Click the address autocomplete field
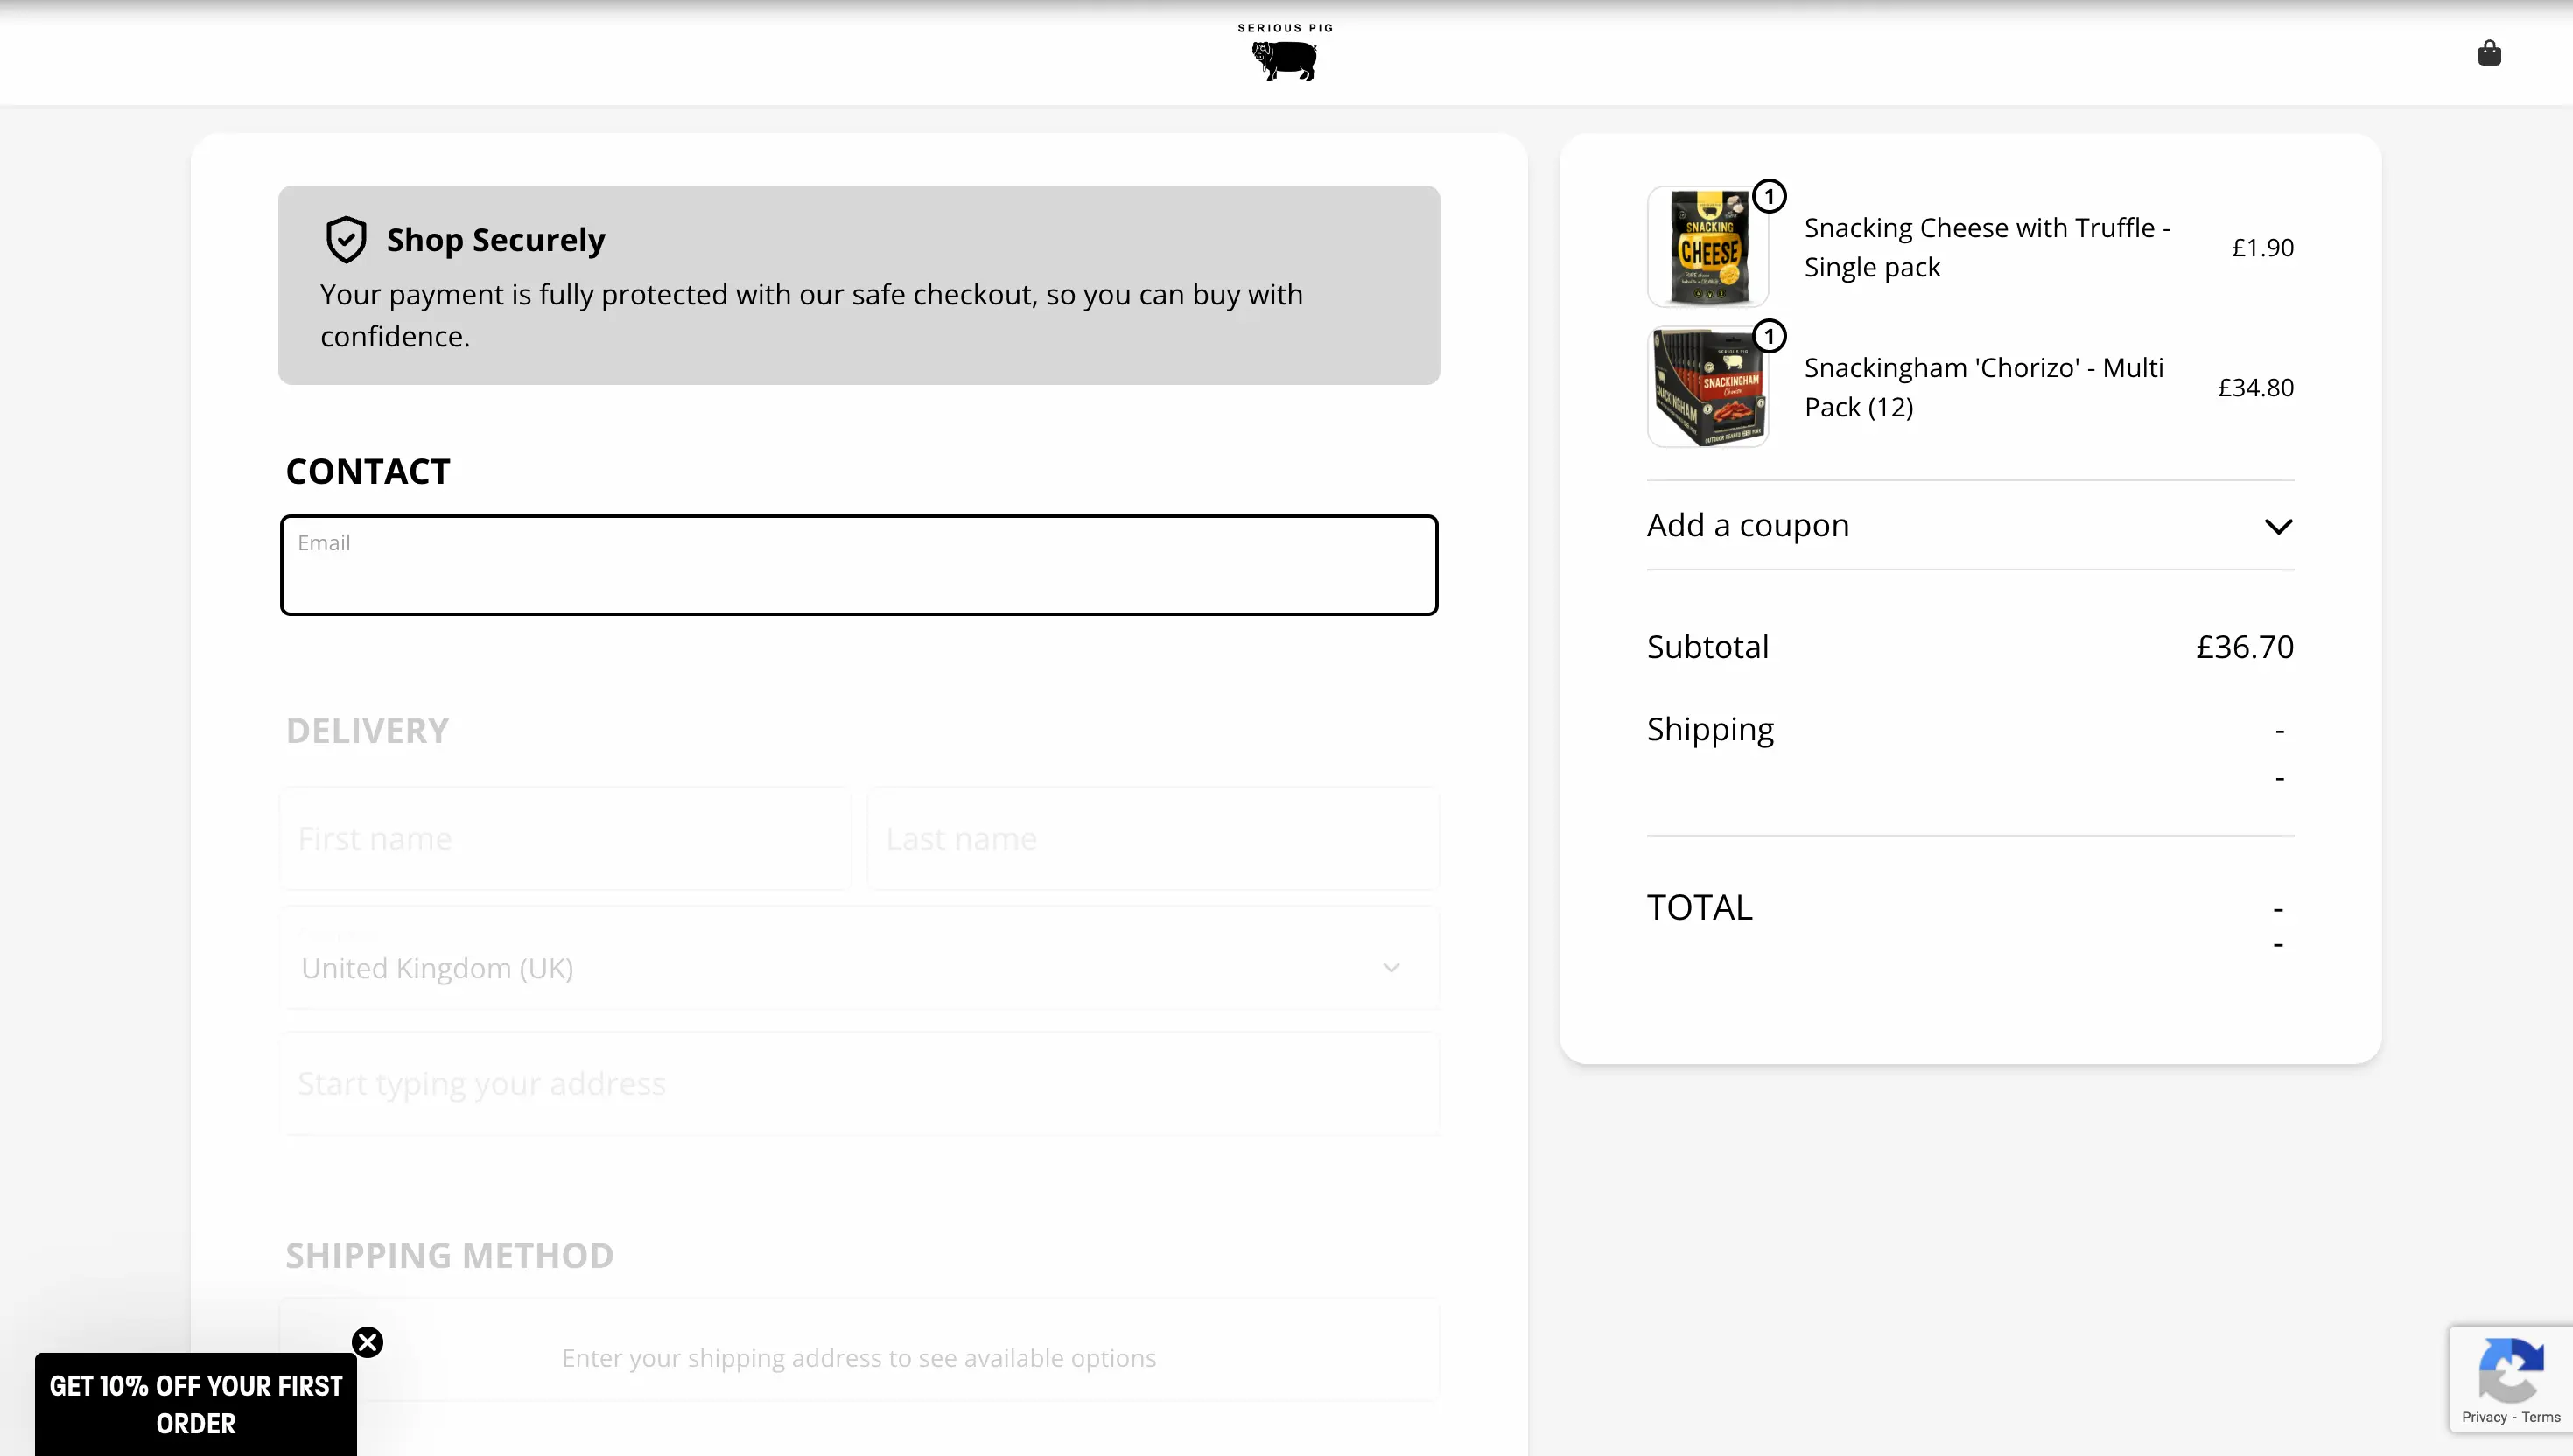This screenshot has width=2573, height=1456. tap(859, 1083)
